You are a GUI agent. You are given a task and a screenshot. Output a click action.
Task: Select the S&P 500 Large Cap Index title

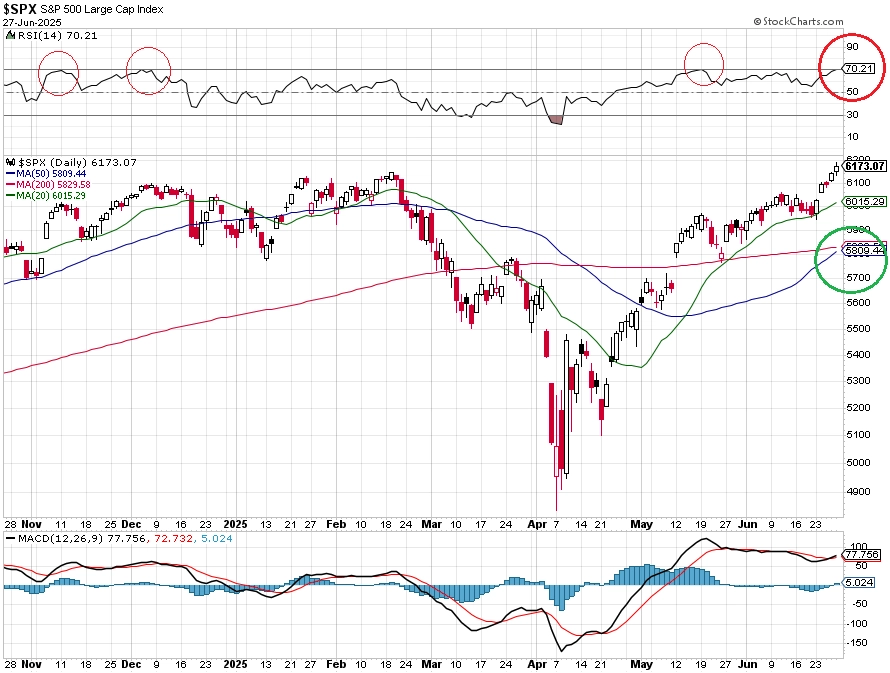coord(102,10)
